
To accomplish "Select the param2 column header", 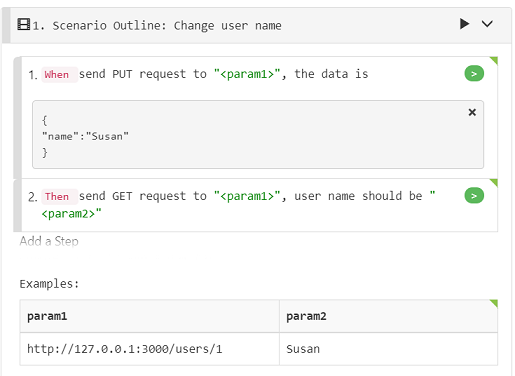I will tap(388, 316).
